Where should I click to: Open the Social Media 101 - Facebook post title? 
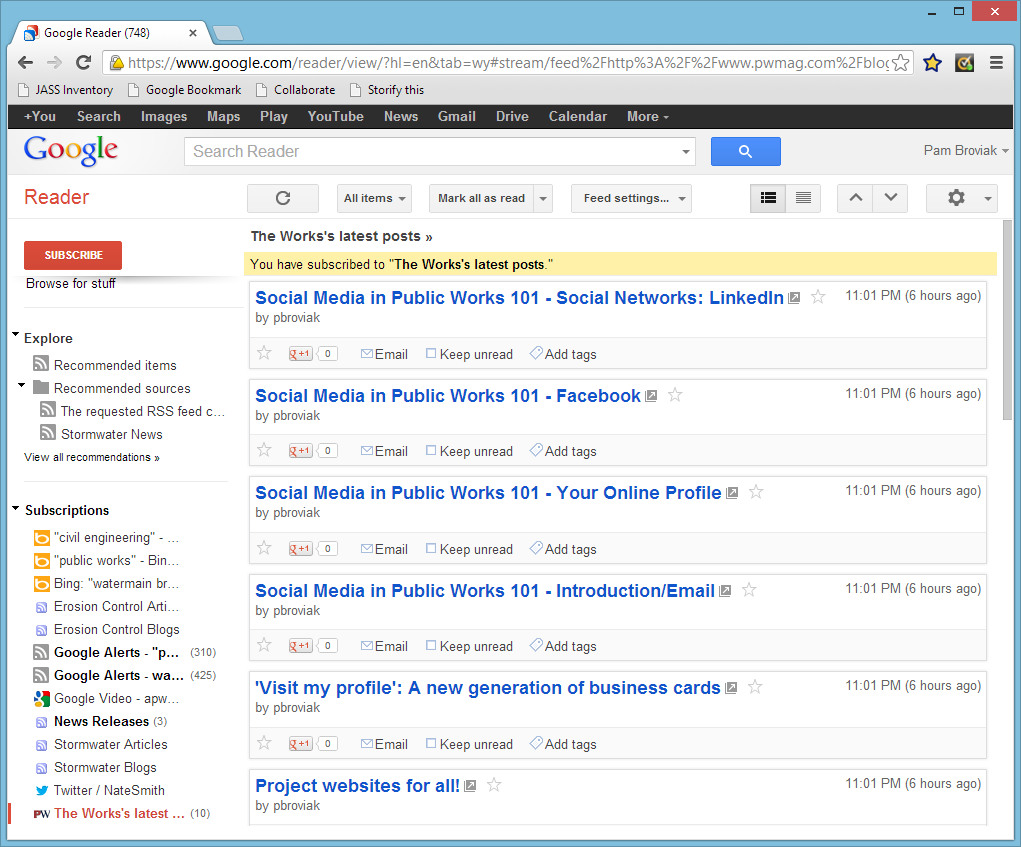click(447, 396)
